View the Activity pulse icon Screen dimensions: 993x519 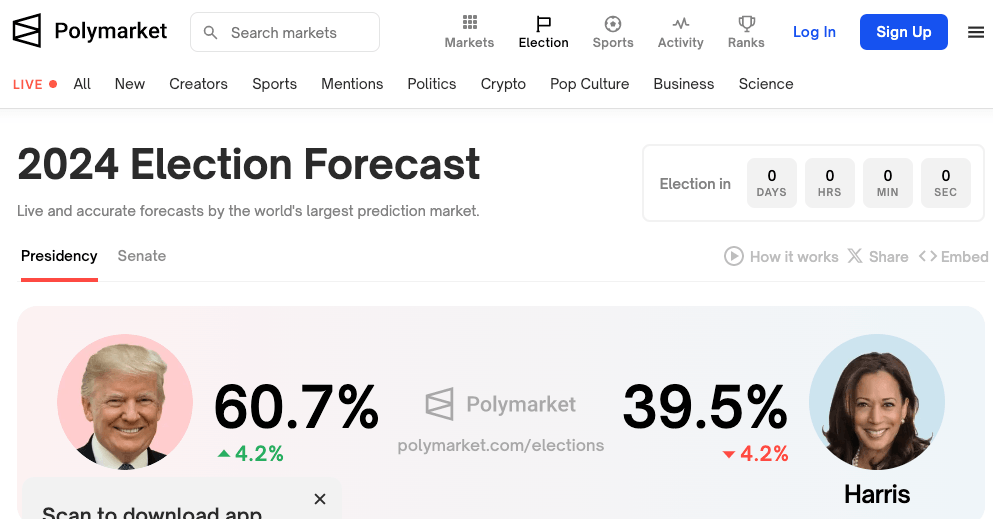(x=680, y=23)
